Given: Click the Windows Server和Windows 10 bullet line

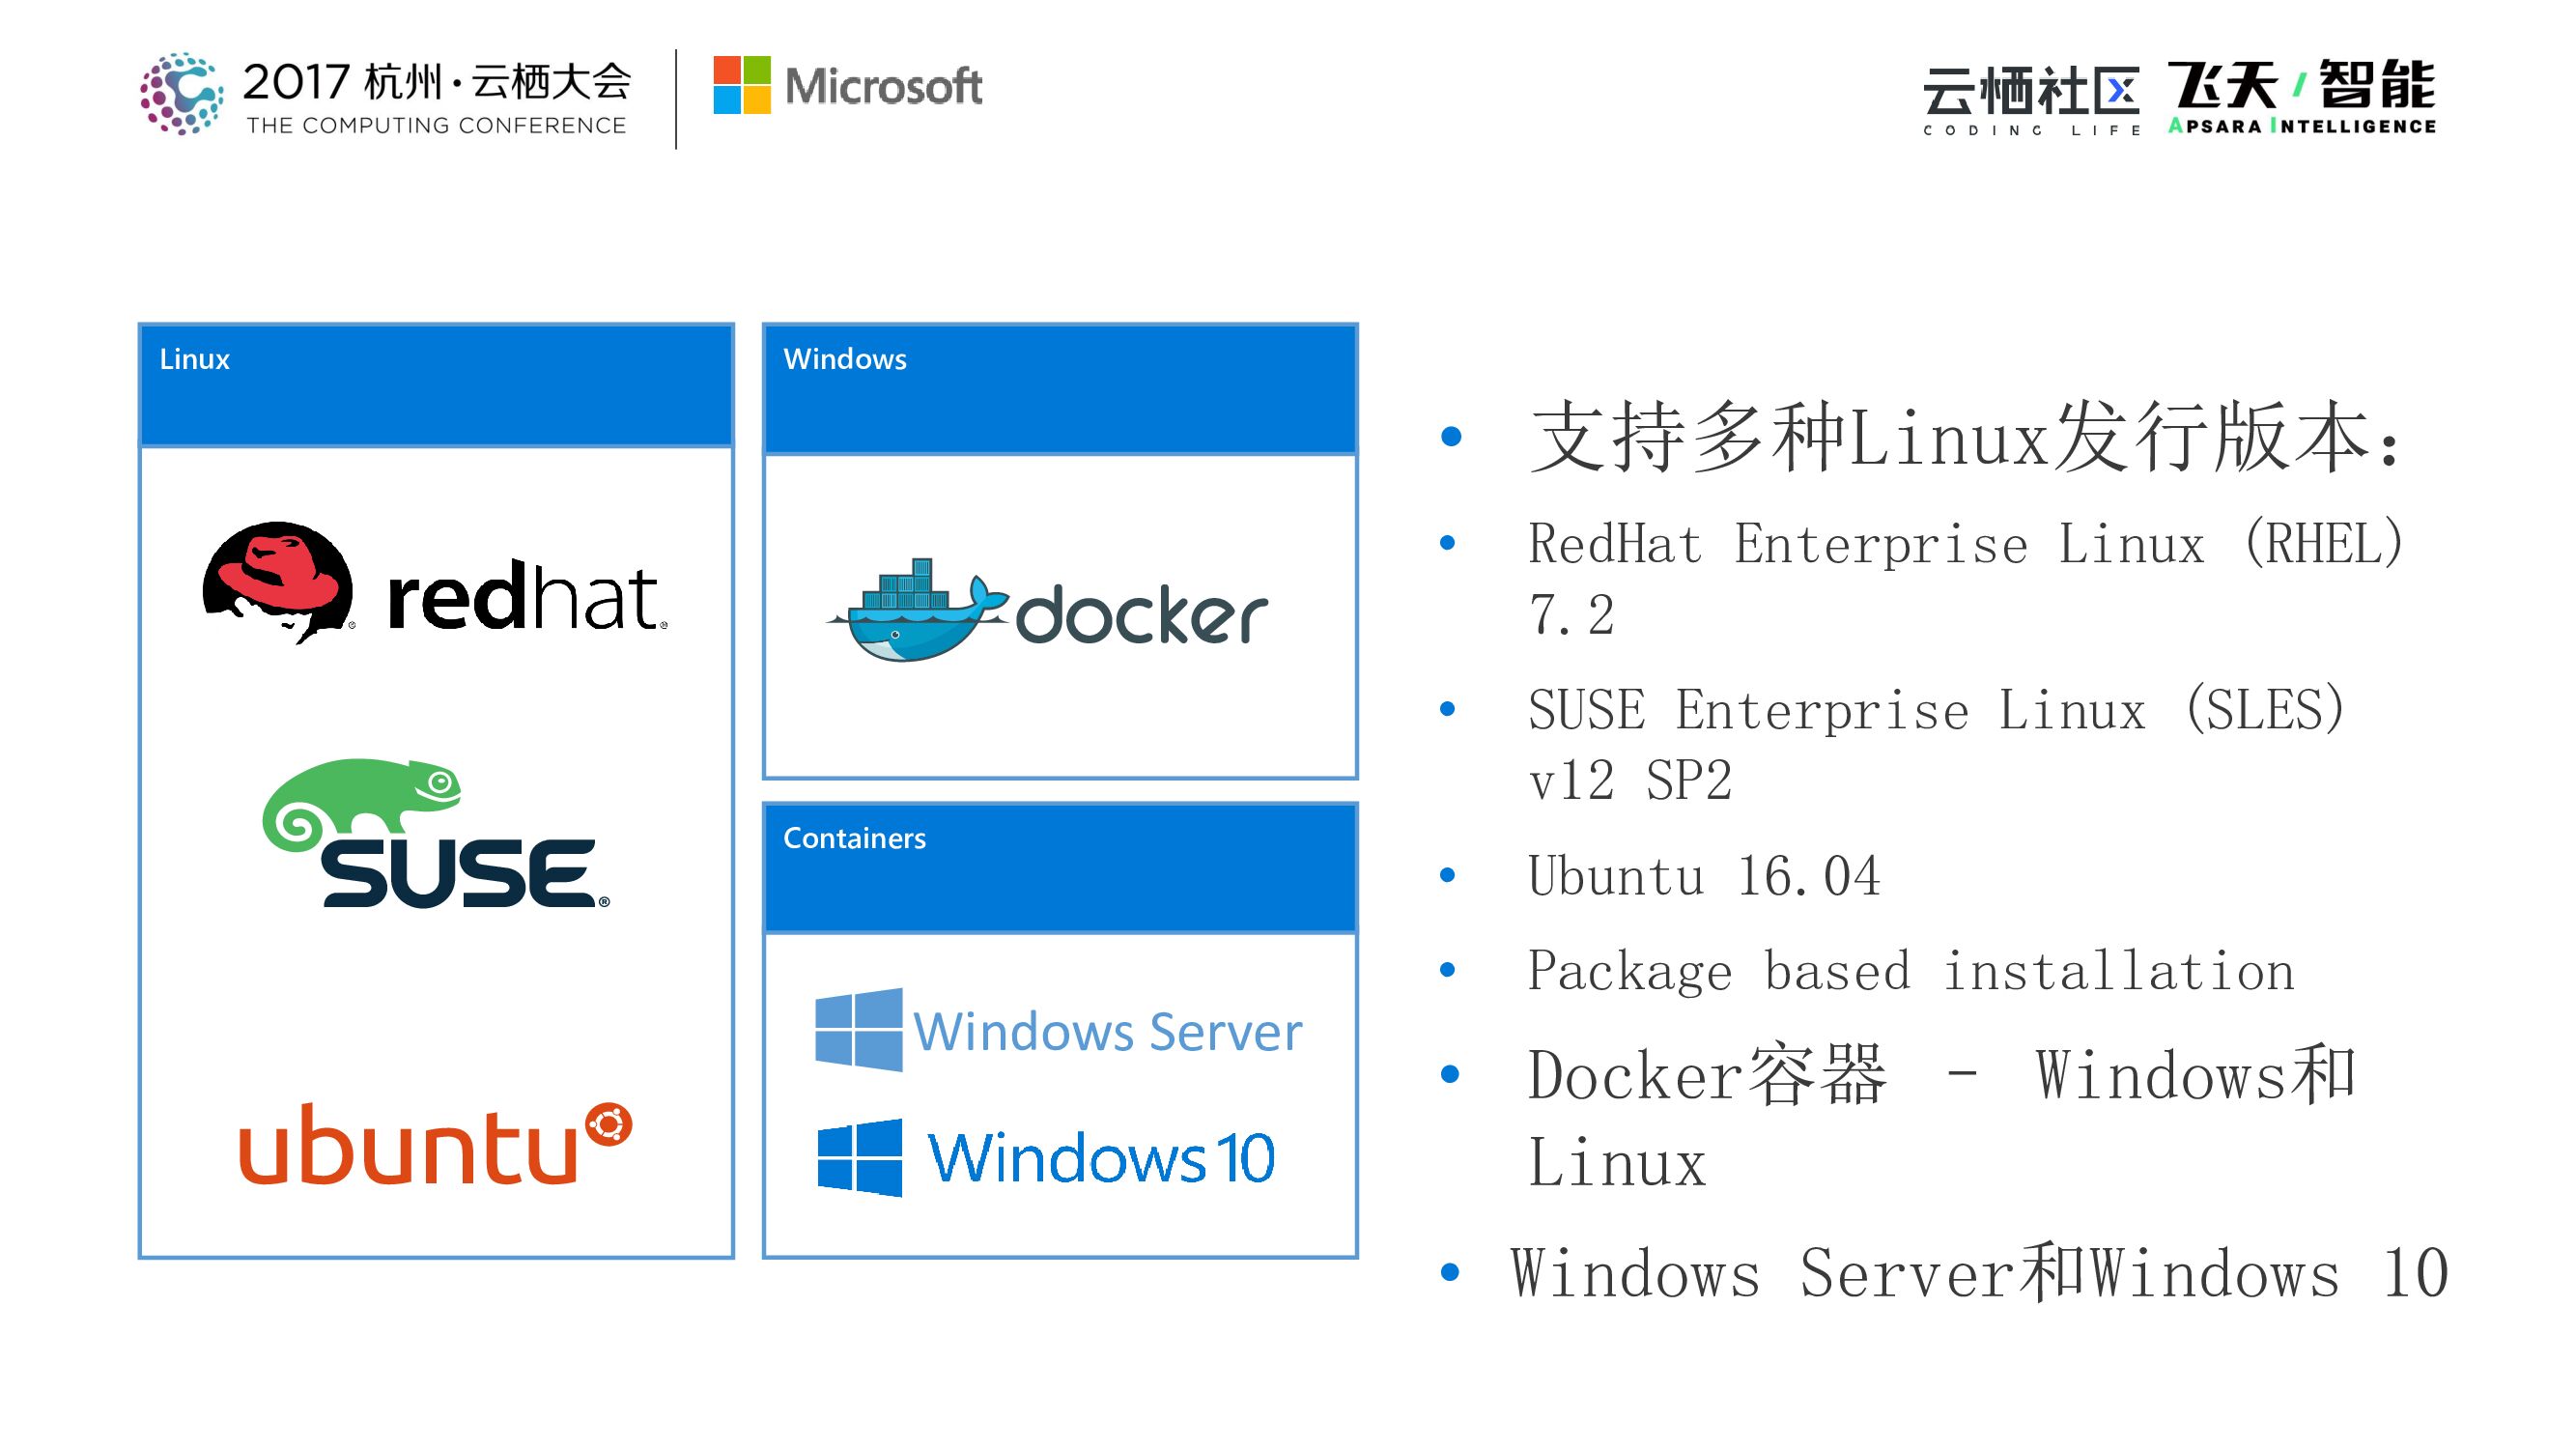Looking at the screenshot, I should click(x=1978, y=1275).
